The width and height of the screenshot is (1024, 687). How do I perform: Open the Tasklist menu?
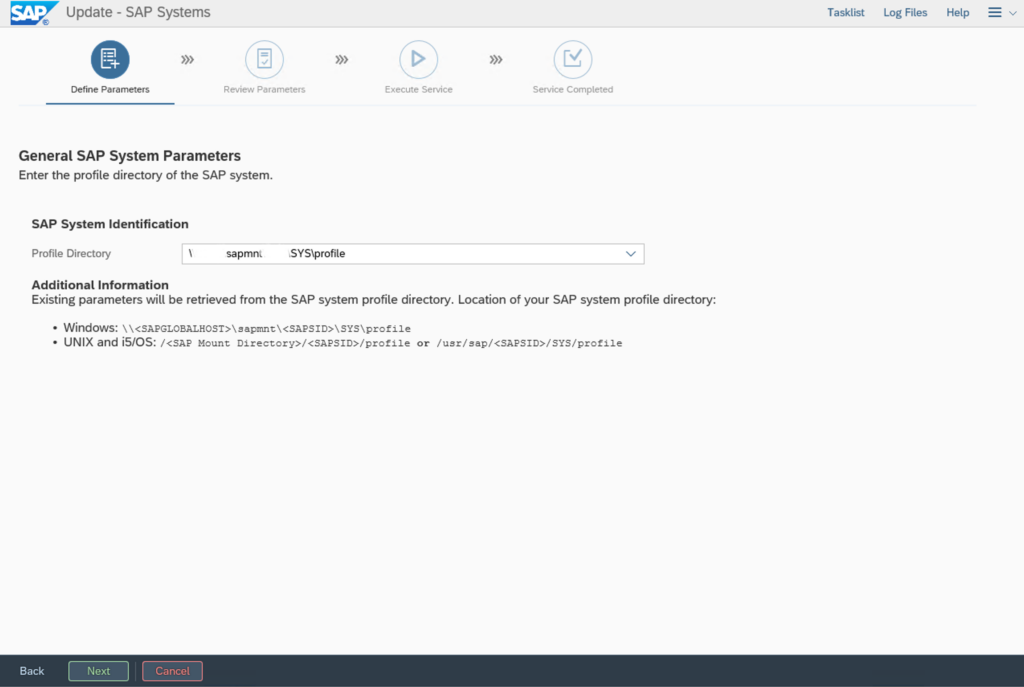click(x=846, y=12)
